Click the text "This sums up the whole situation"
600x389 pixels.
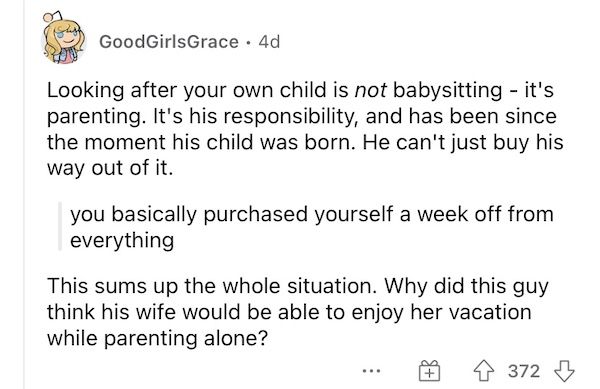pyautogui.click(x=210, y=286)
